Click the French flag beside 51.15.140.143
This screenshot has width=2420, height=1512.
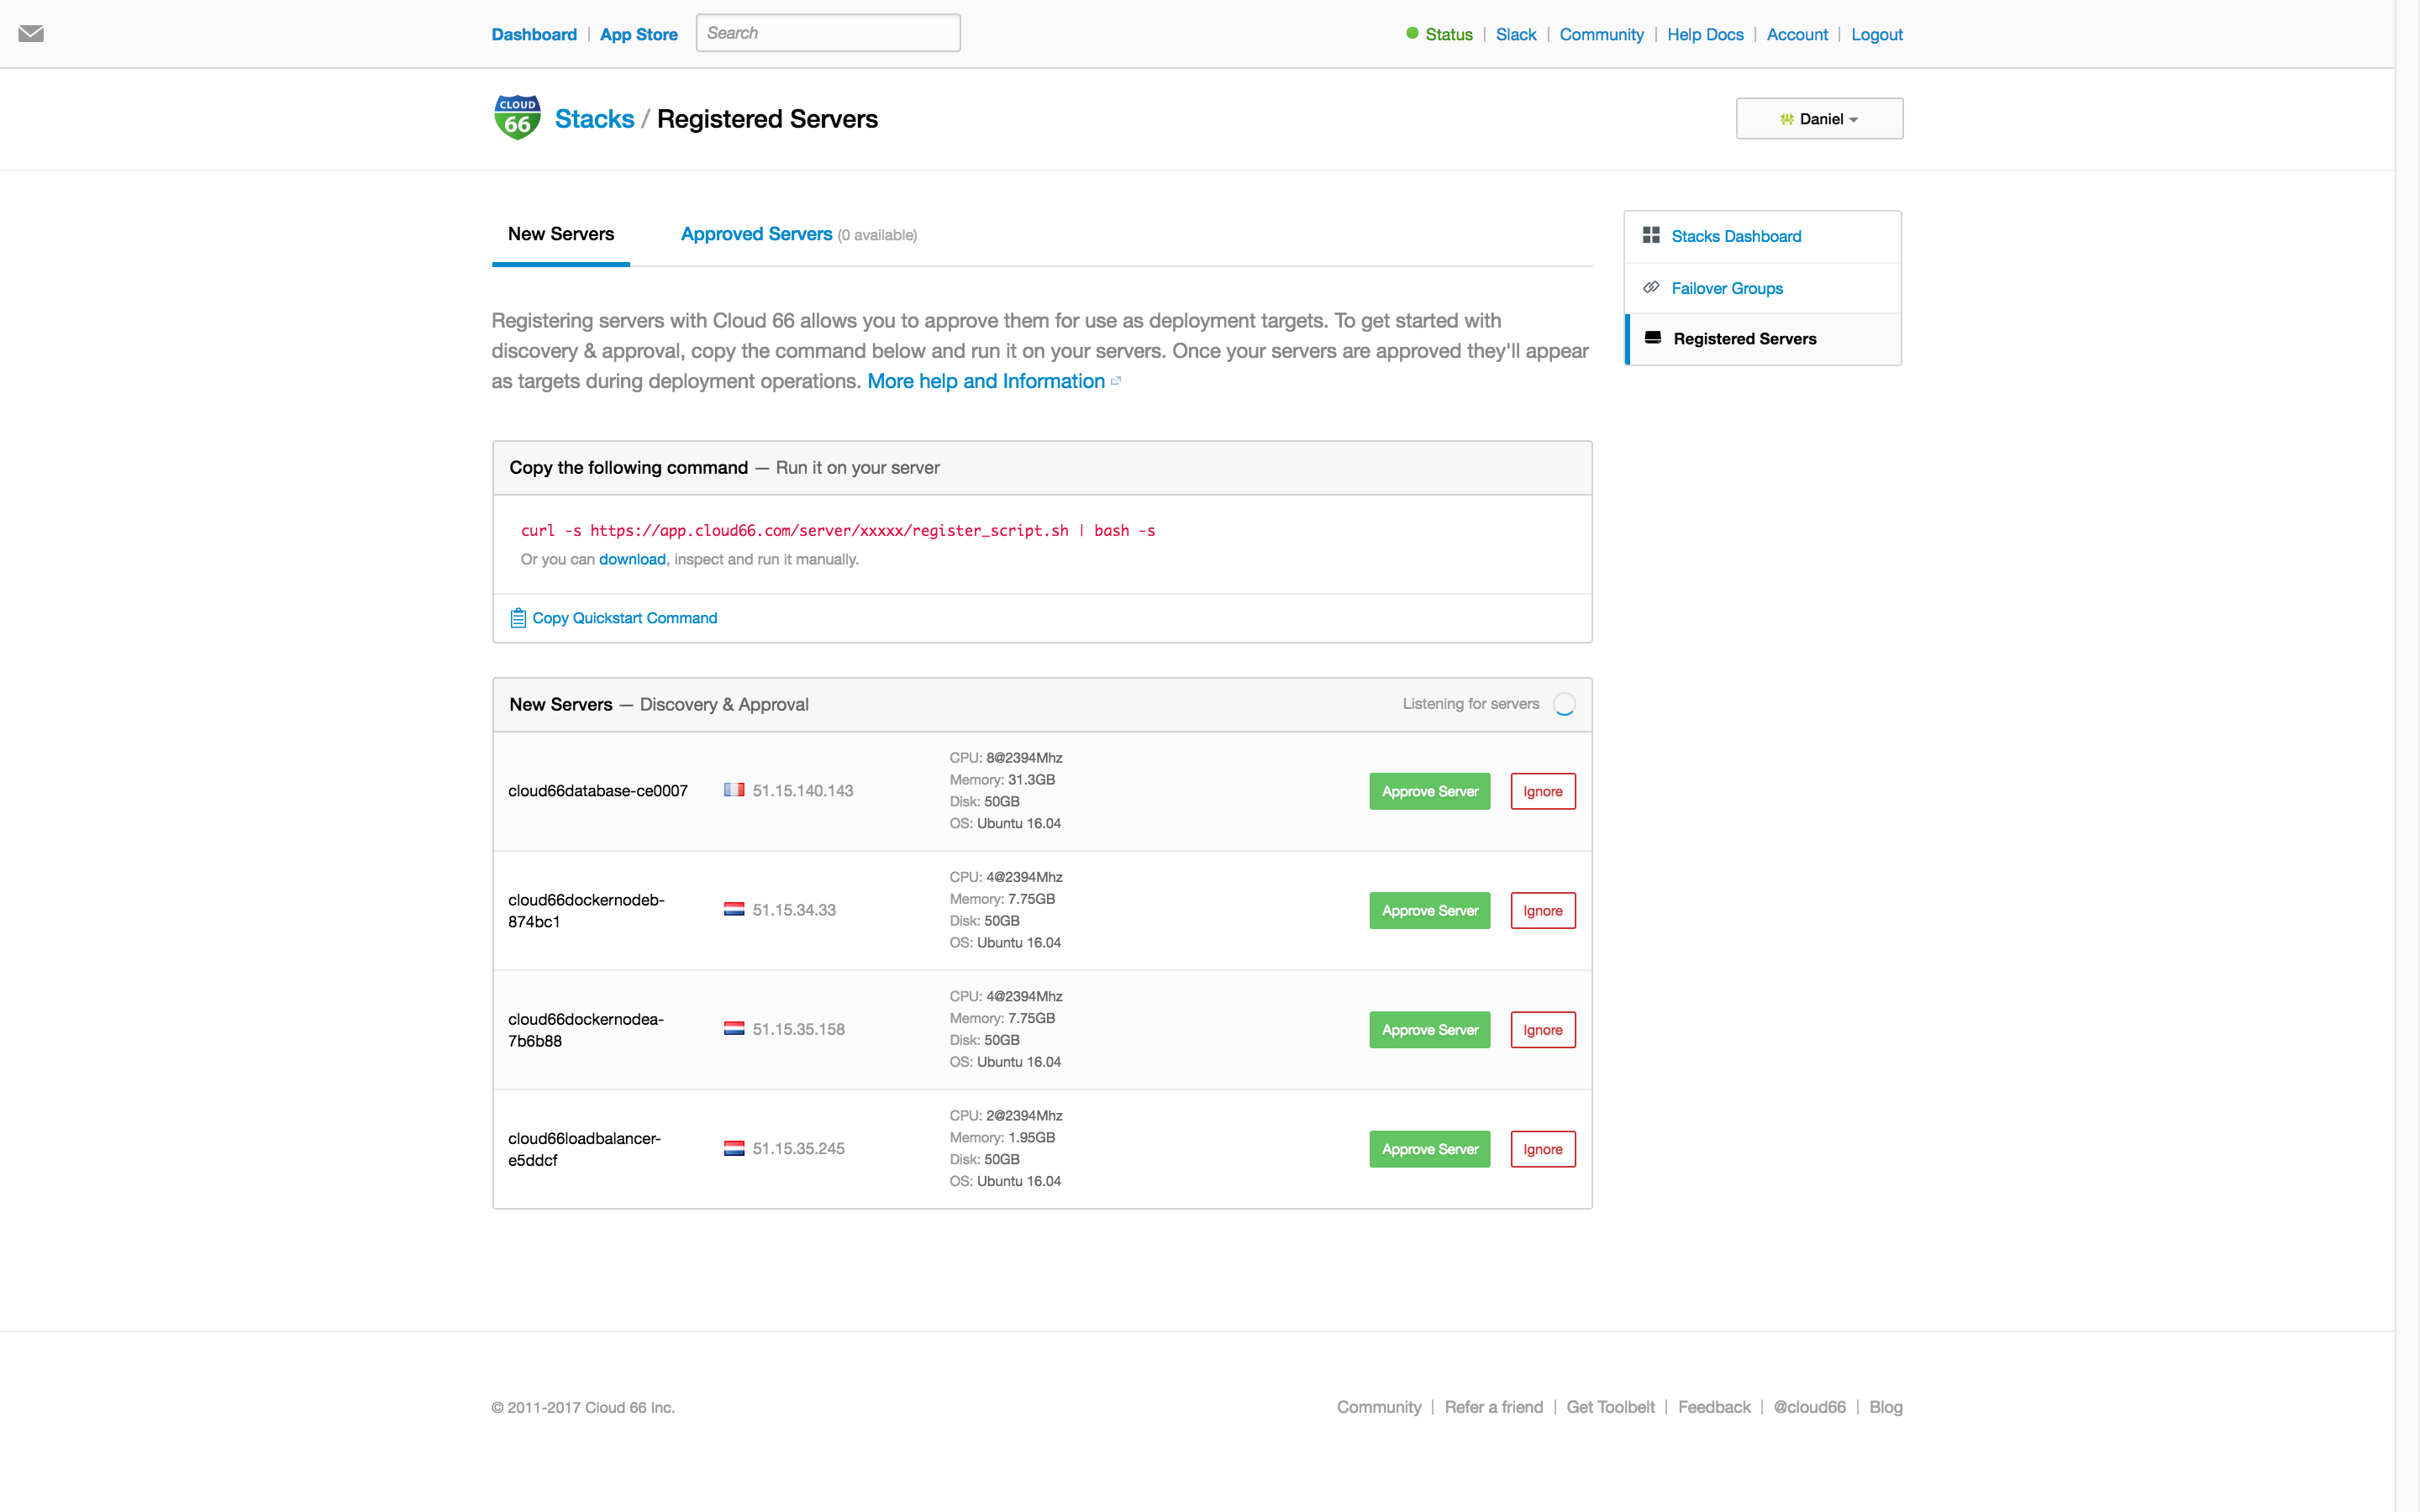[734, 790]
